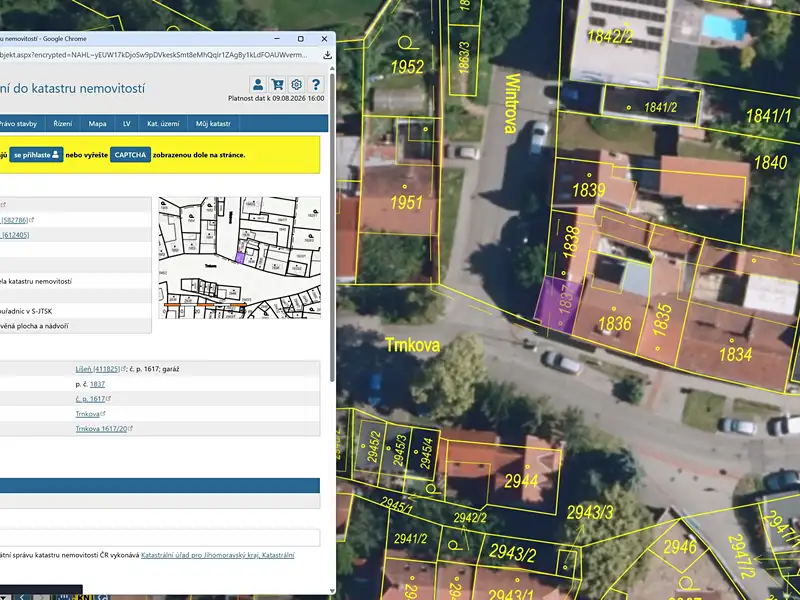Click the CAPTCHA button in the yellow banner
This screenshot has width=800, height=600.
pos(130,155)
